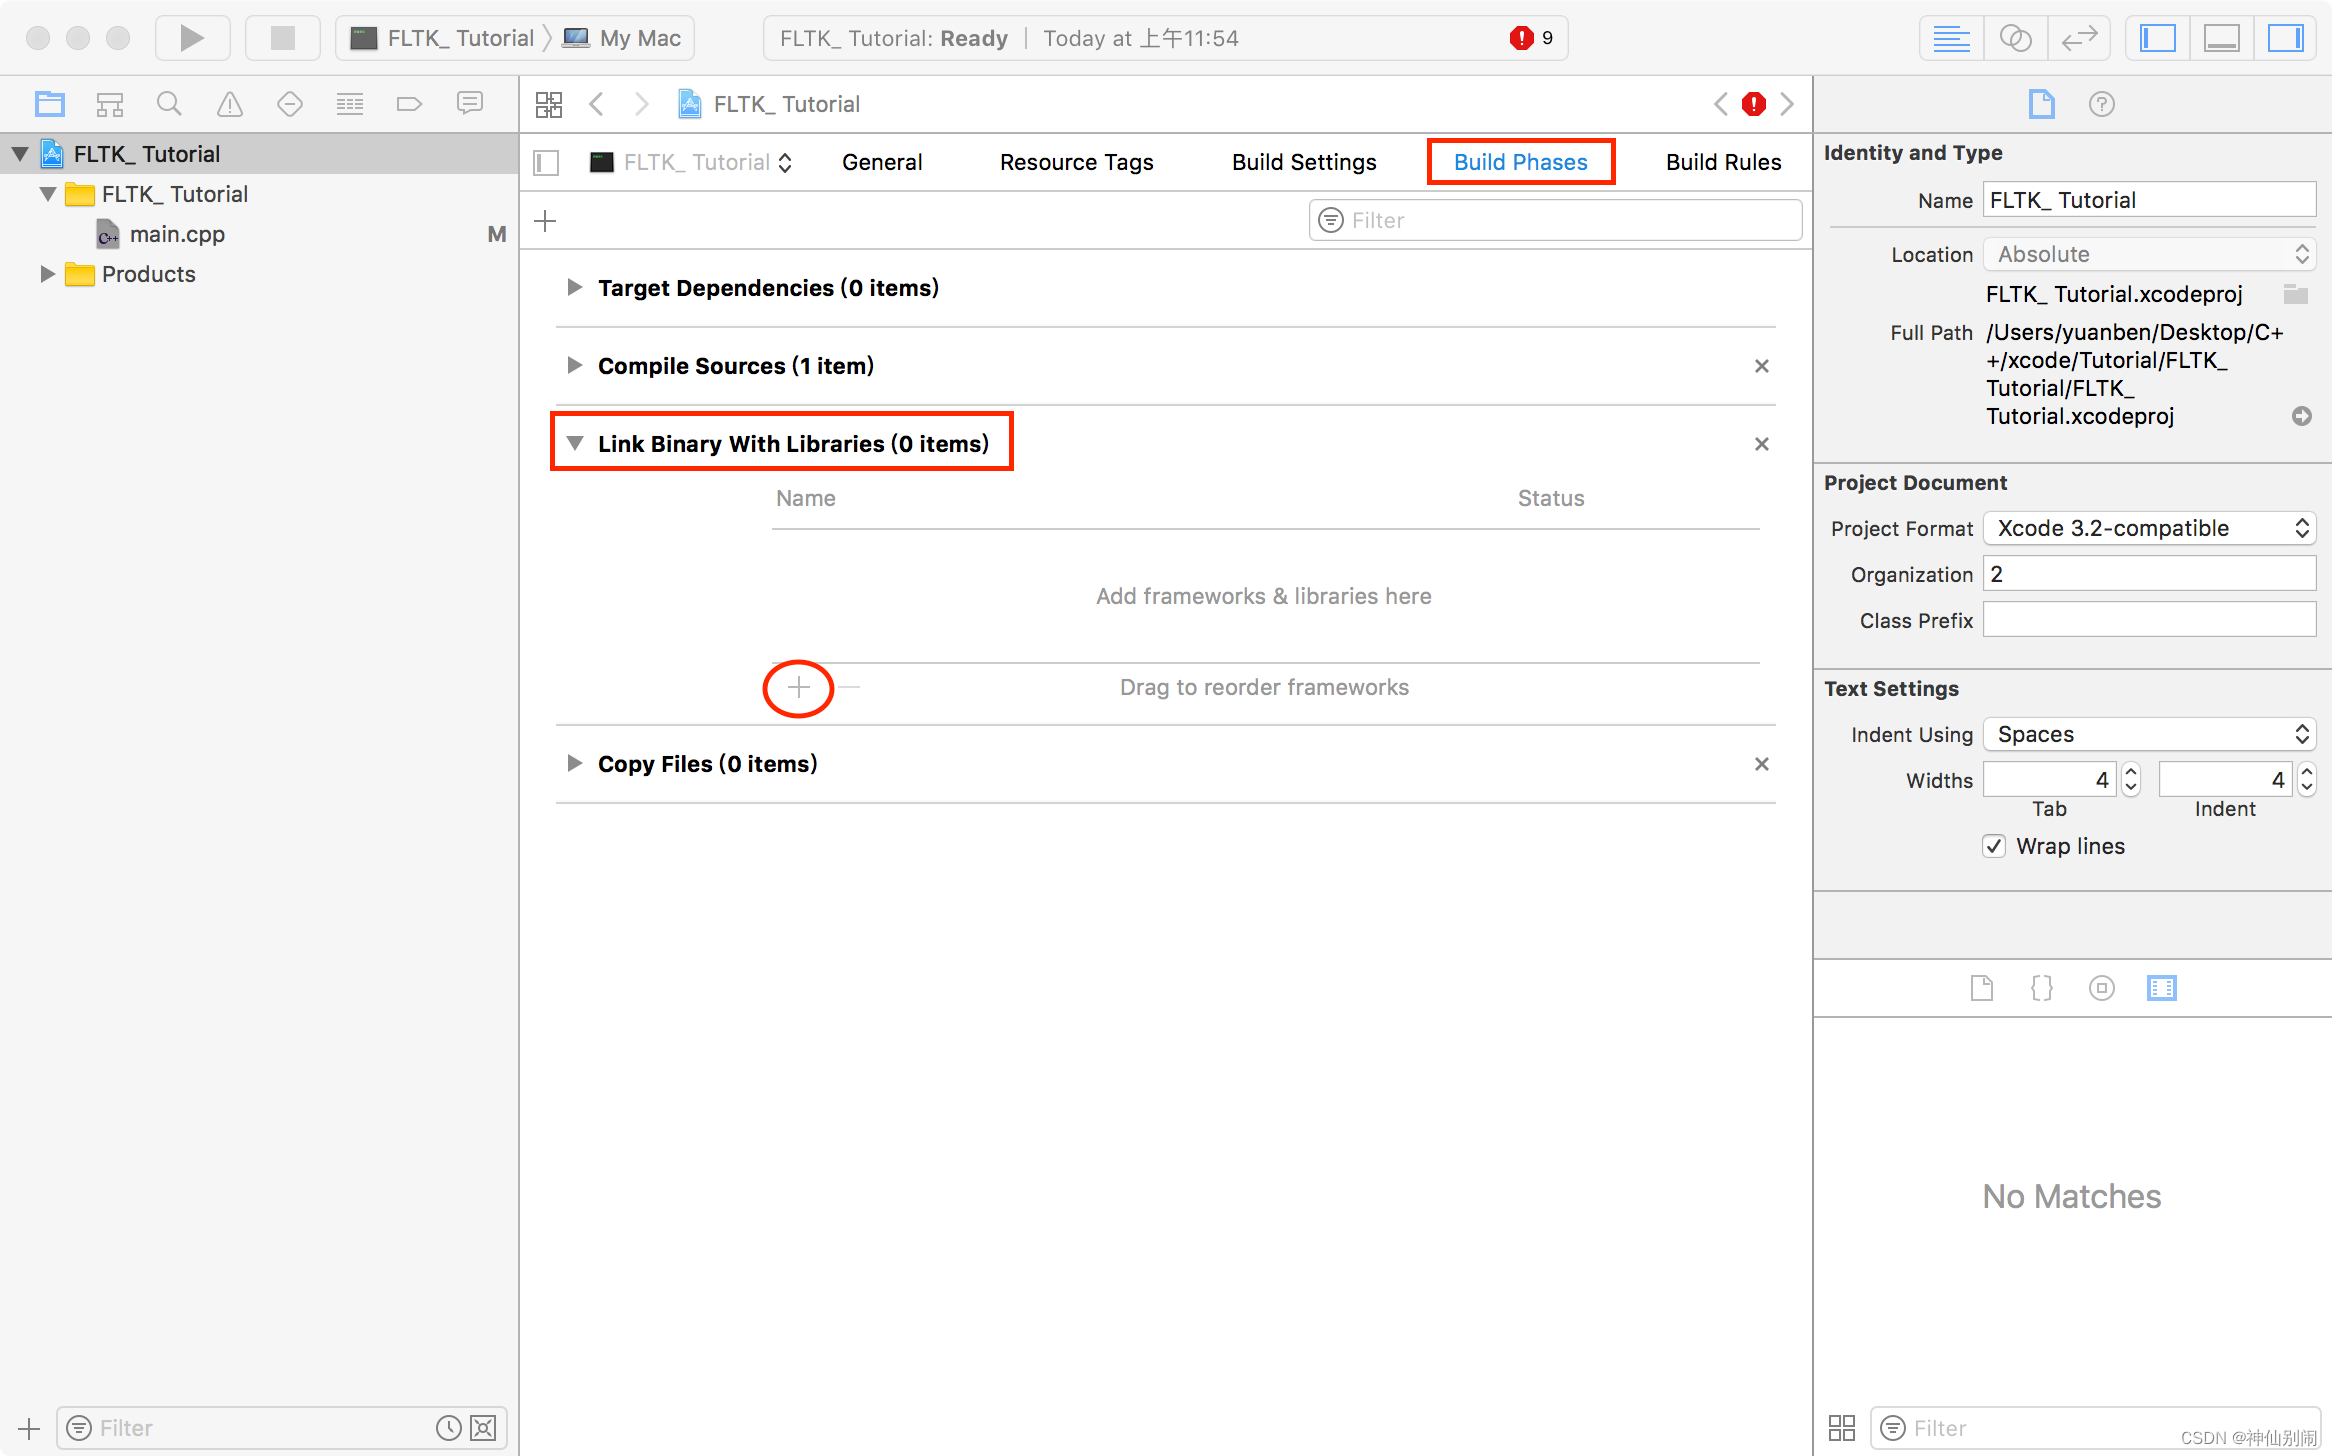
Task: Open the Symbol navigator
Action: (110, 104)
